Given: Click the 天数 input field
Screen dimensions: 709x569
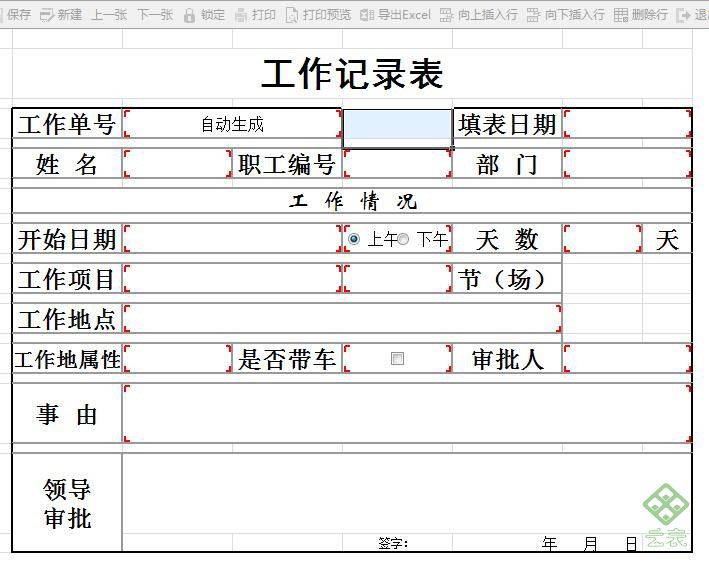Looking at the screenshot, I should (603, 238).
